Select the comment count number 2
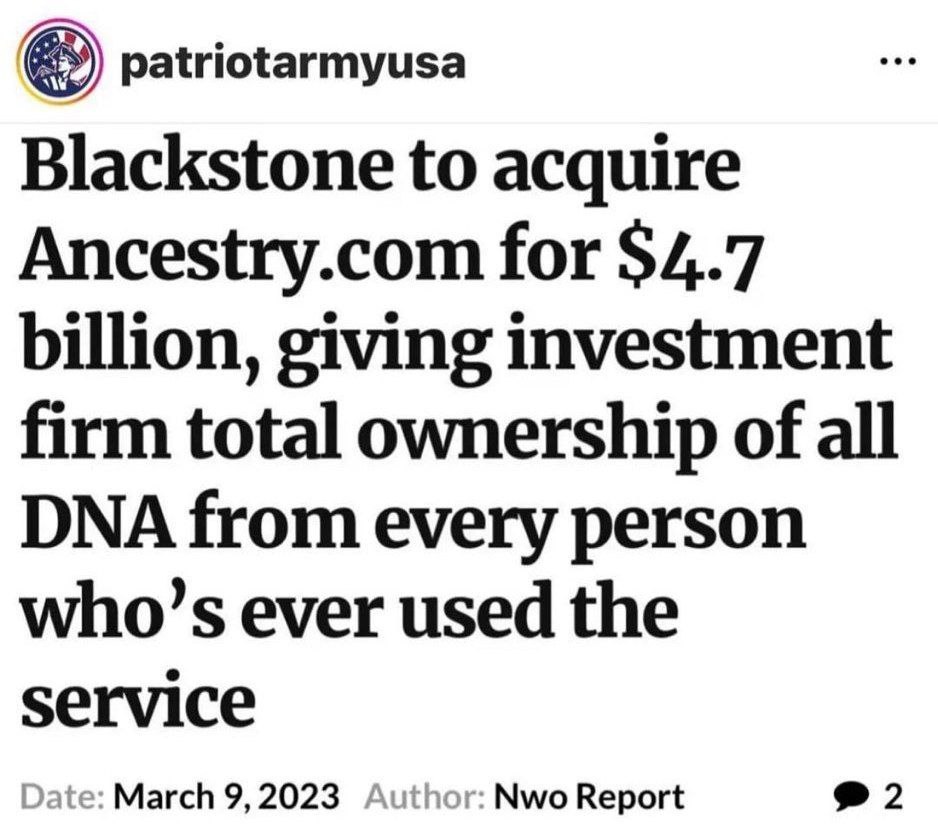938x828 pixels. 892,796
